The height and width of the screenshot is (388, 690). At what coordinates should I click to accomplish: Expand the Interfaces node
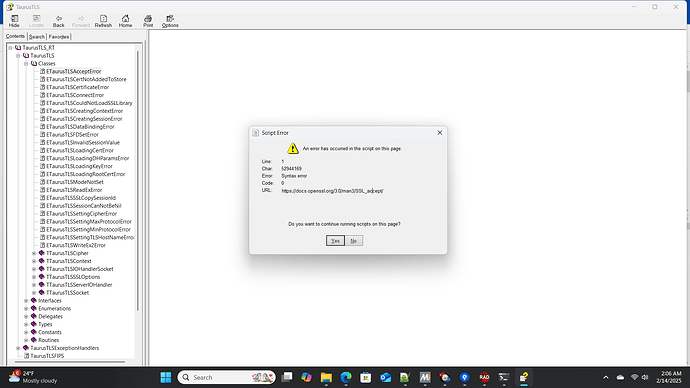(26, 301)
